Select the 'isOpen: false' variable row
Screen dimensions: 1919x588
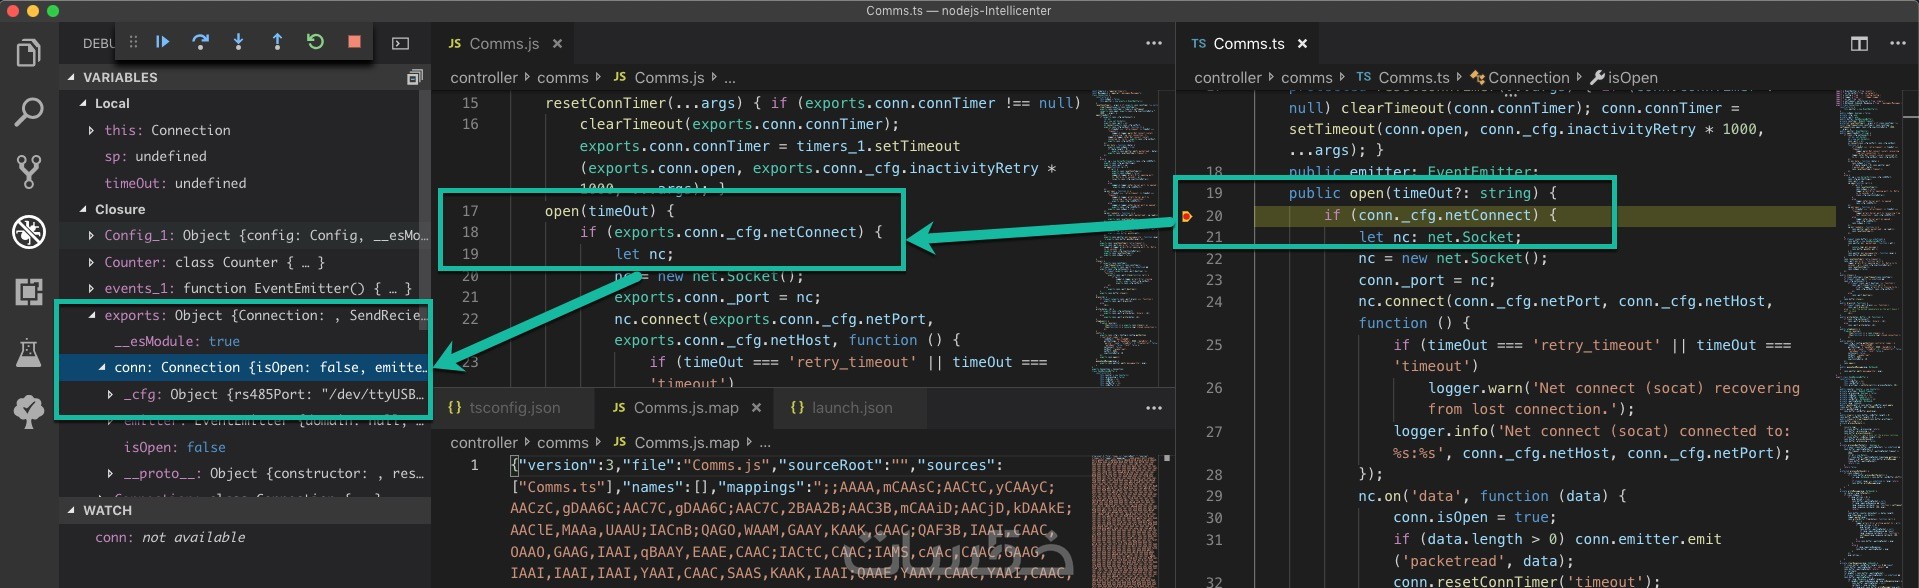(x=245, y=447)
